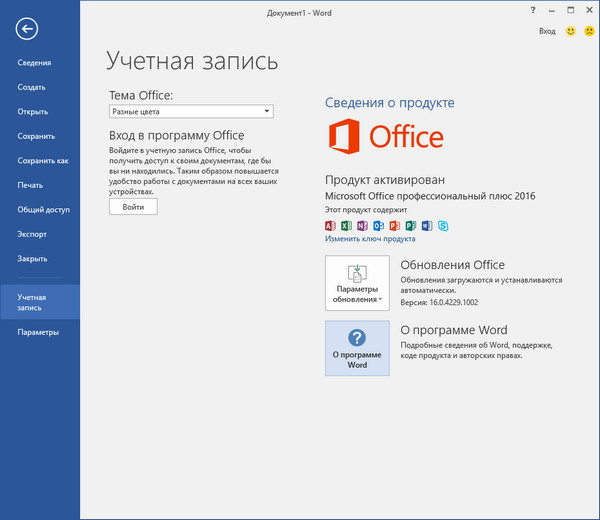Image resolution: width=600 pixels, height=520 pixels.
Task: Click the PowerPoint icon in product list
Action: pos(393,226)
